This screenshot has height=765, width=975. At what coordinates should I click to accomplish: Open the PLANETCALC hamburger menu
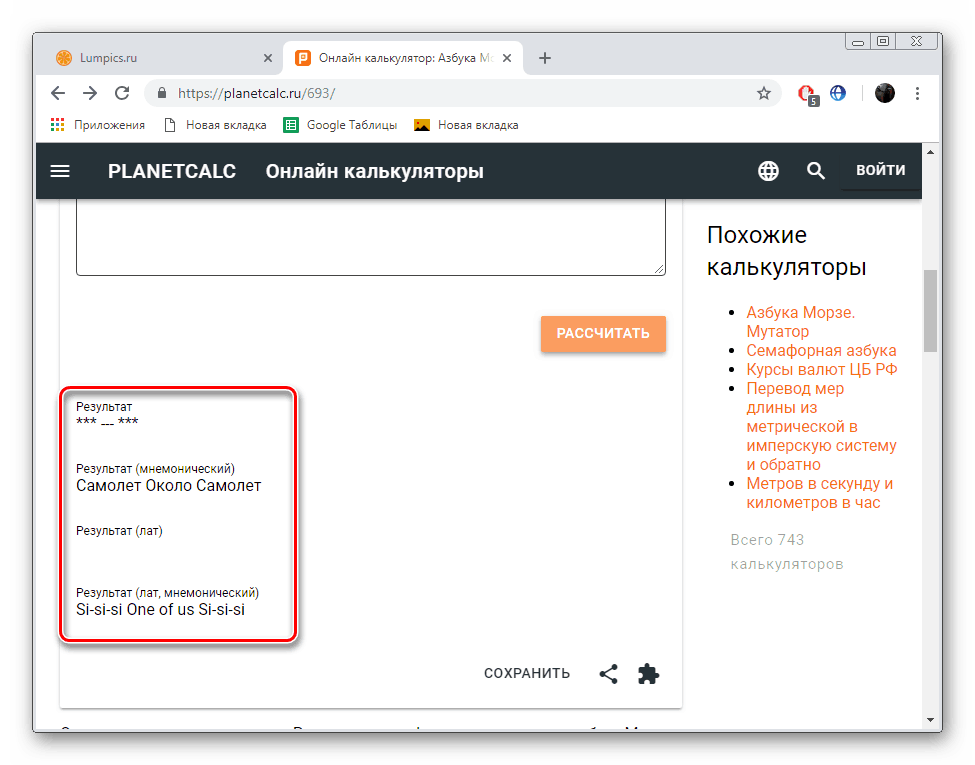point(60,171)
